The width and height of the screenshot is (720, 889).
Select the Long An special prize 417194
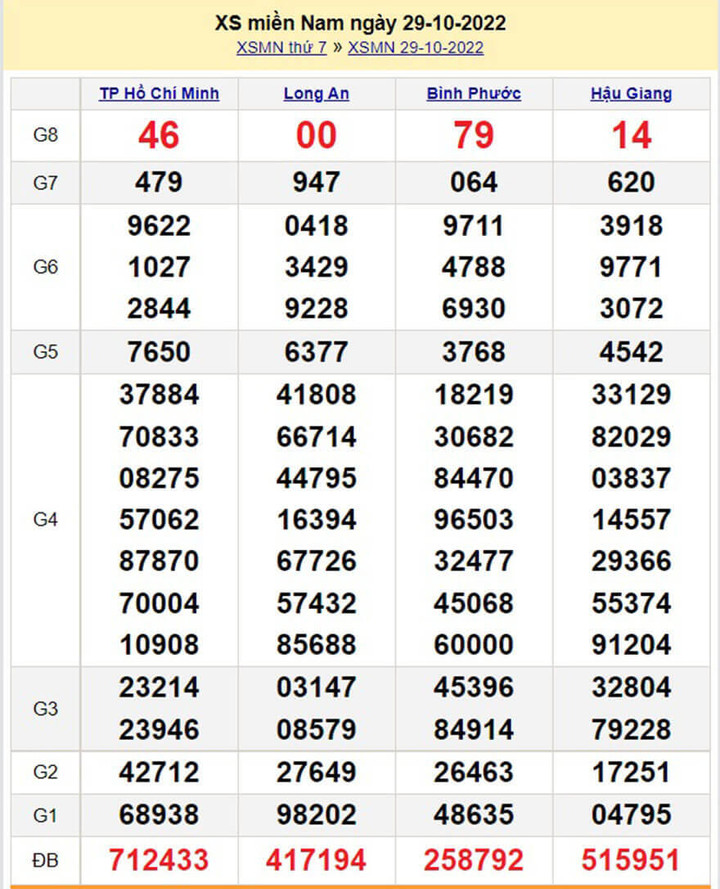coord(316,859)
